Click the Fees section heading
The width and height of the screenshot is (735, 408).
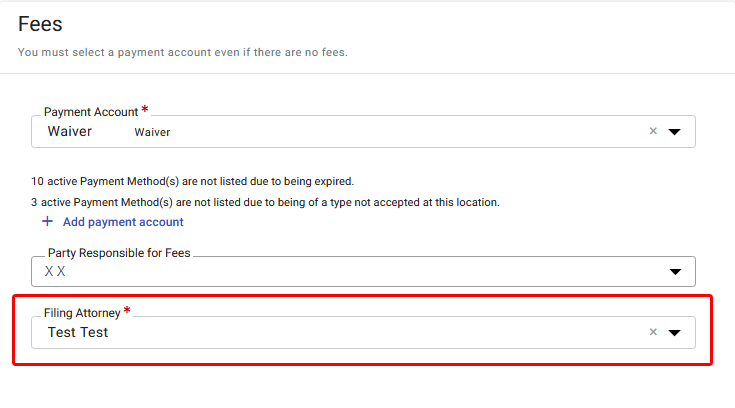[40, 24]
